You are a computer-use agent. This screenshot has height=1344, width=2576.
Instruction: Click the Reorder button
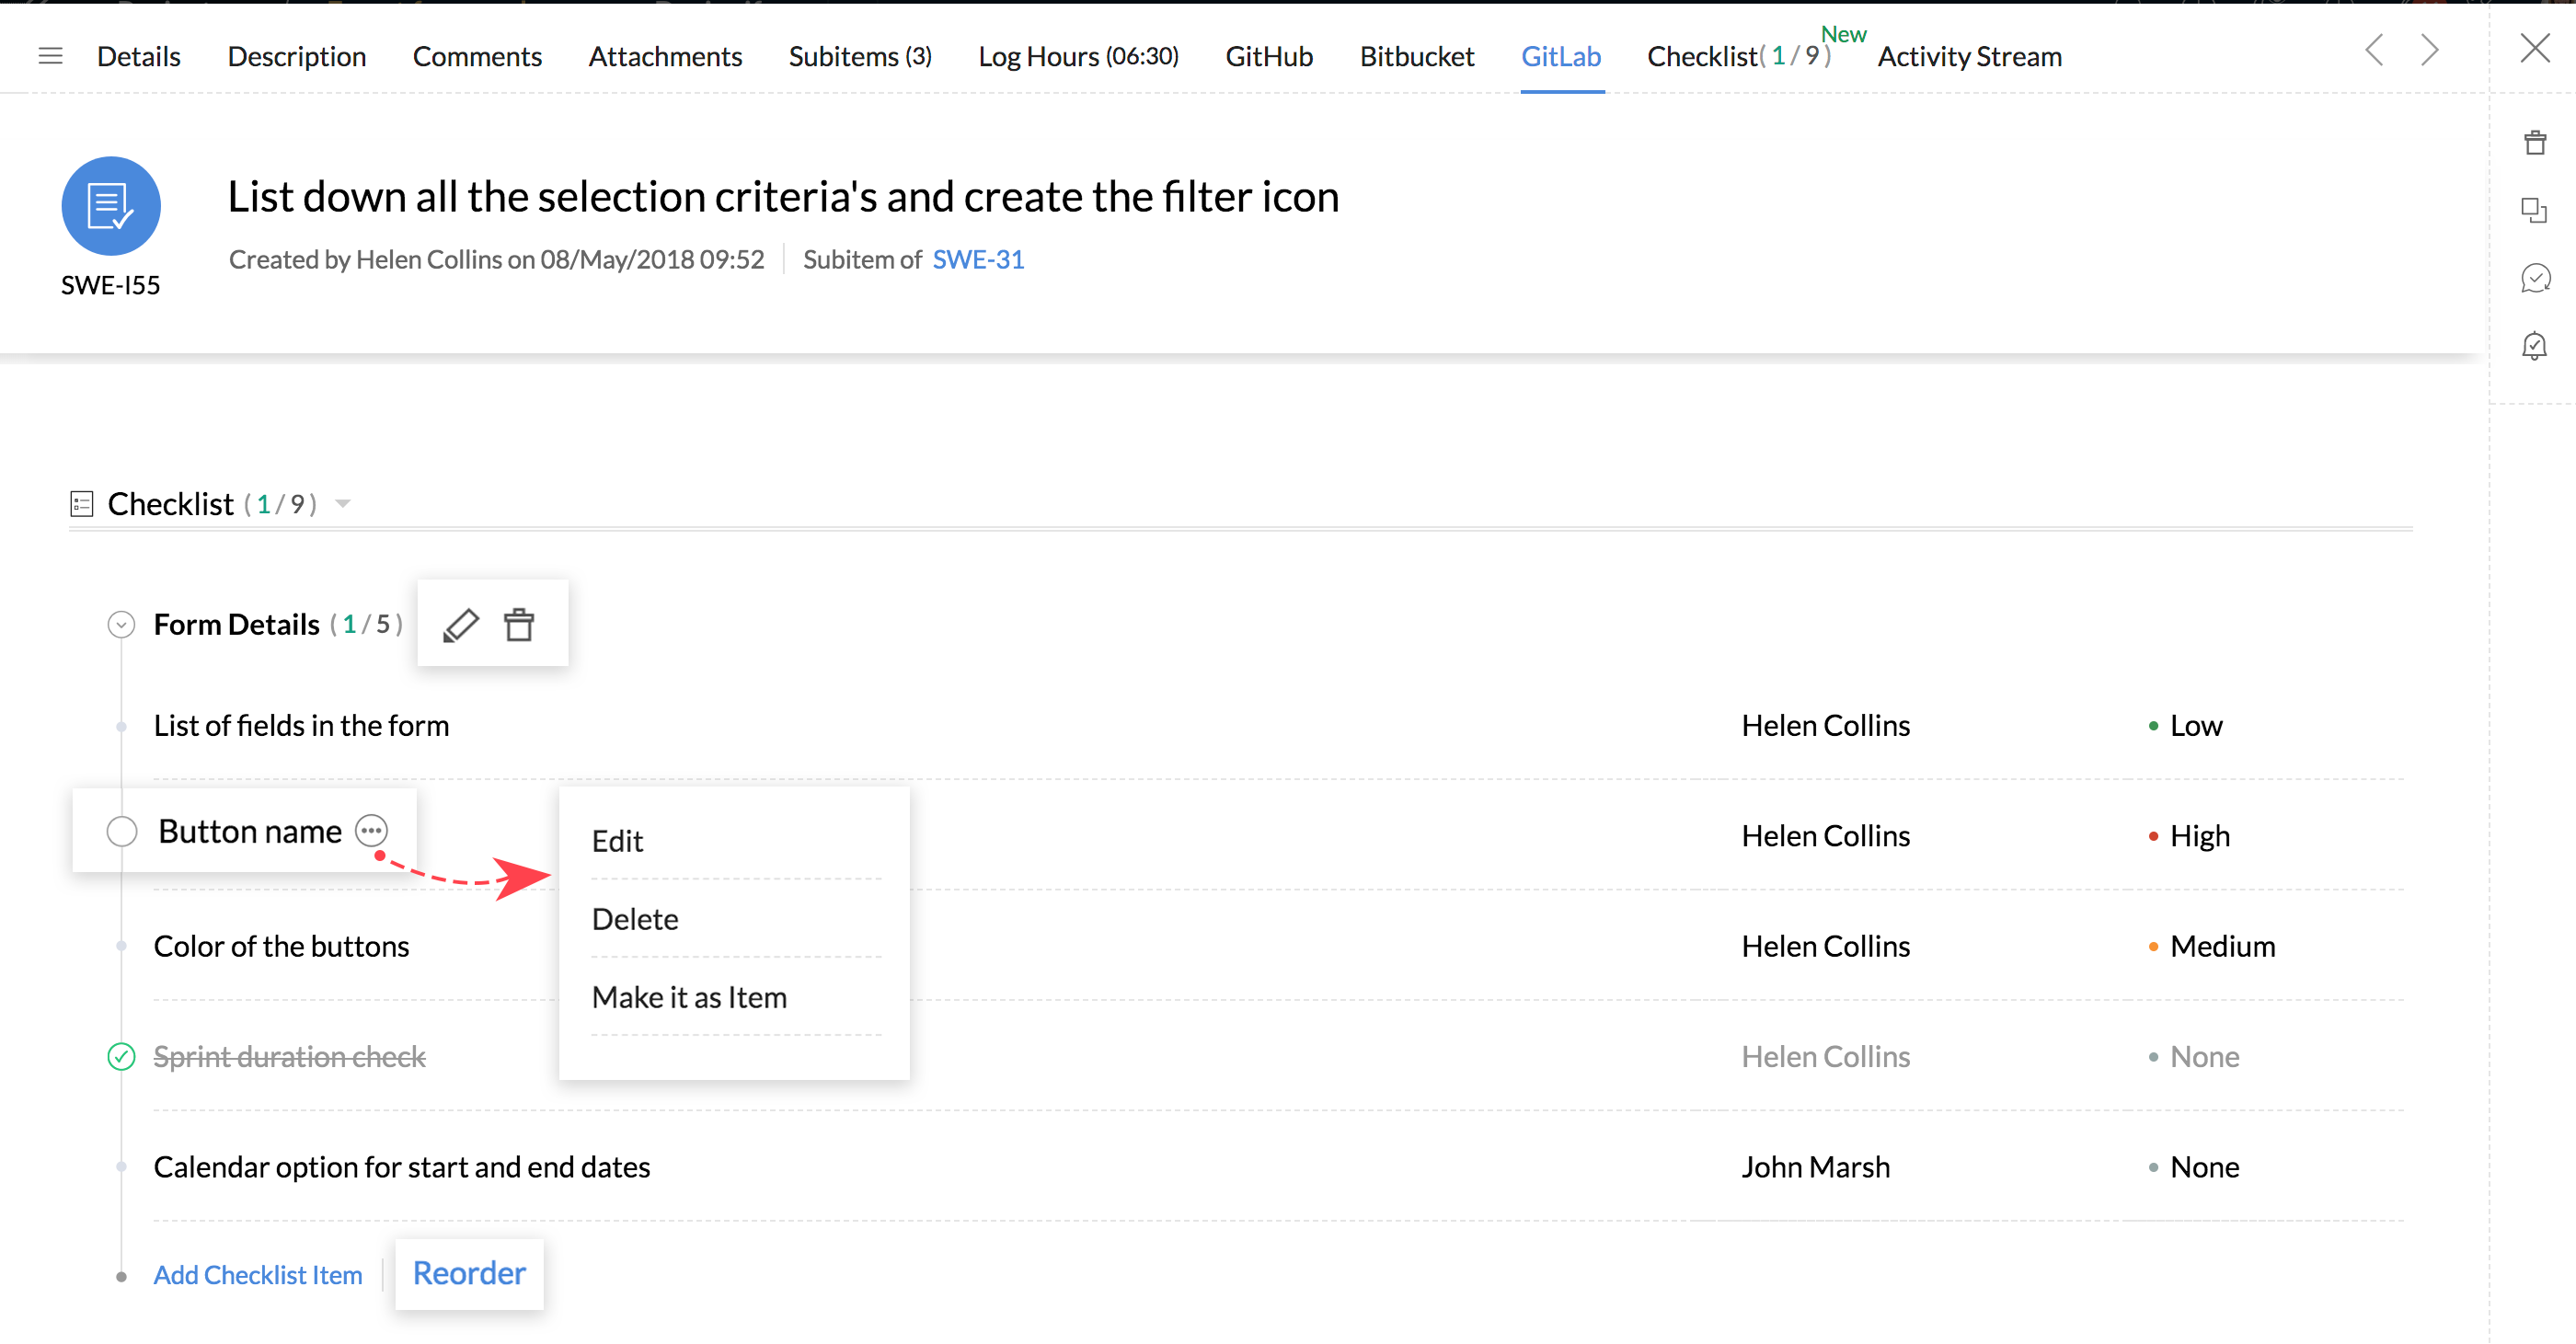tap(469, 1273)
